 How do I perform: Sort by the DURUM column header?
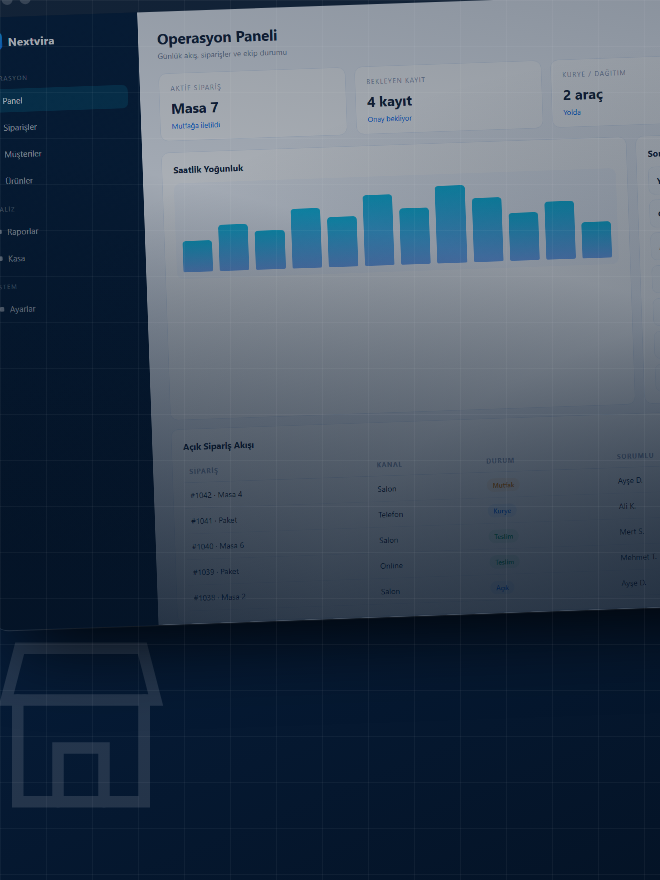point(500,460)
